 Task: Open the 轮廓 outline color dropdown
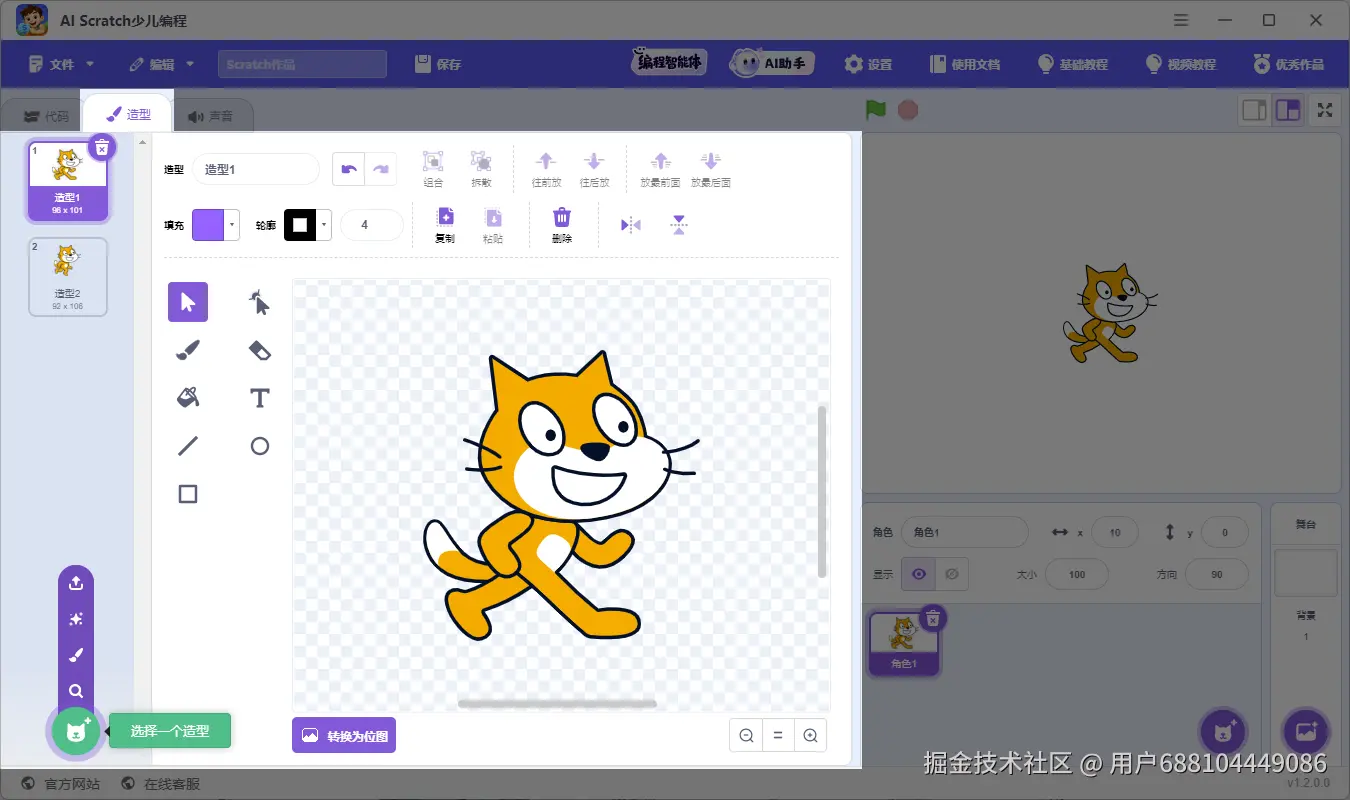322,224
